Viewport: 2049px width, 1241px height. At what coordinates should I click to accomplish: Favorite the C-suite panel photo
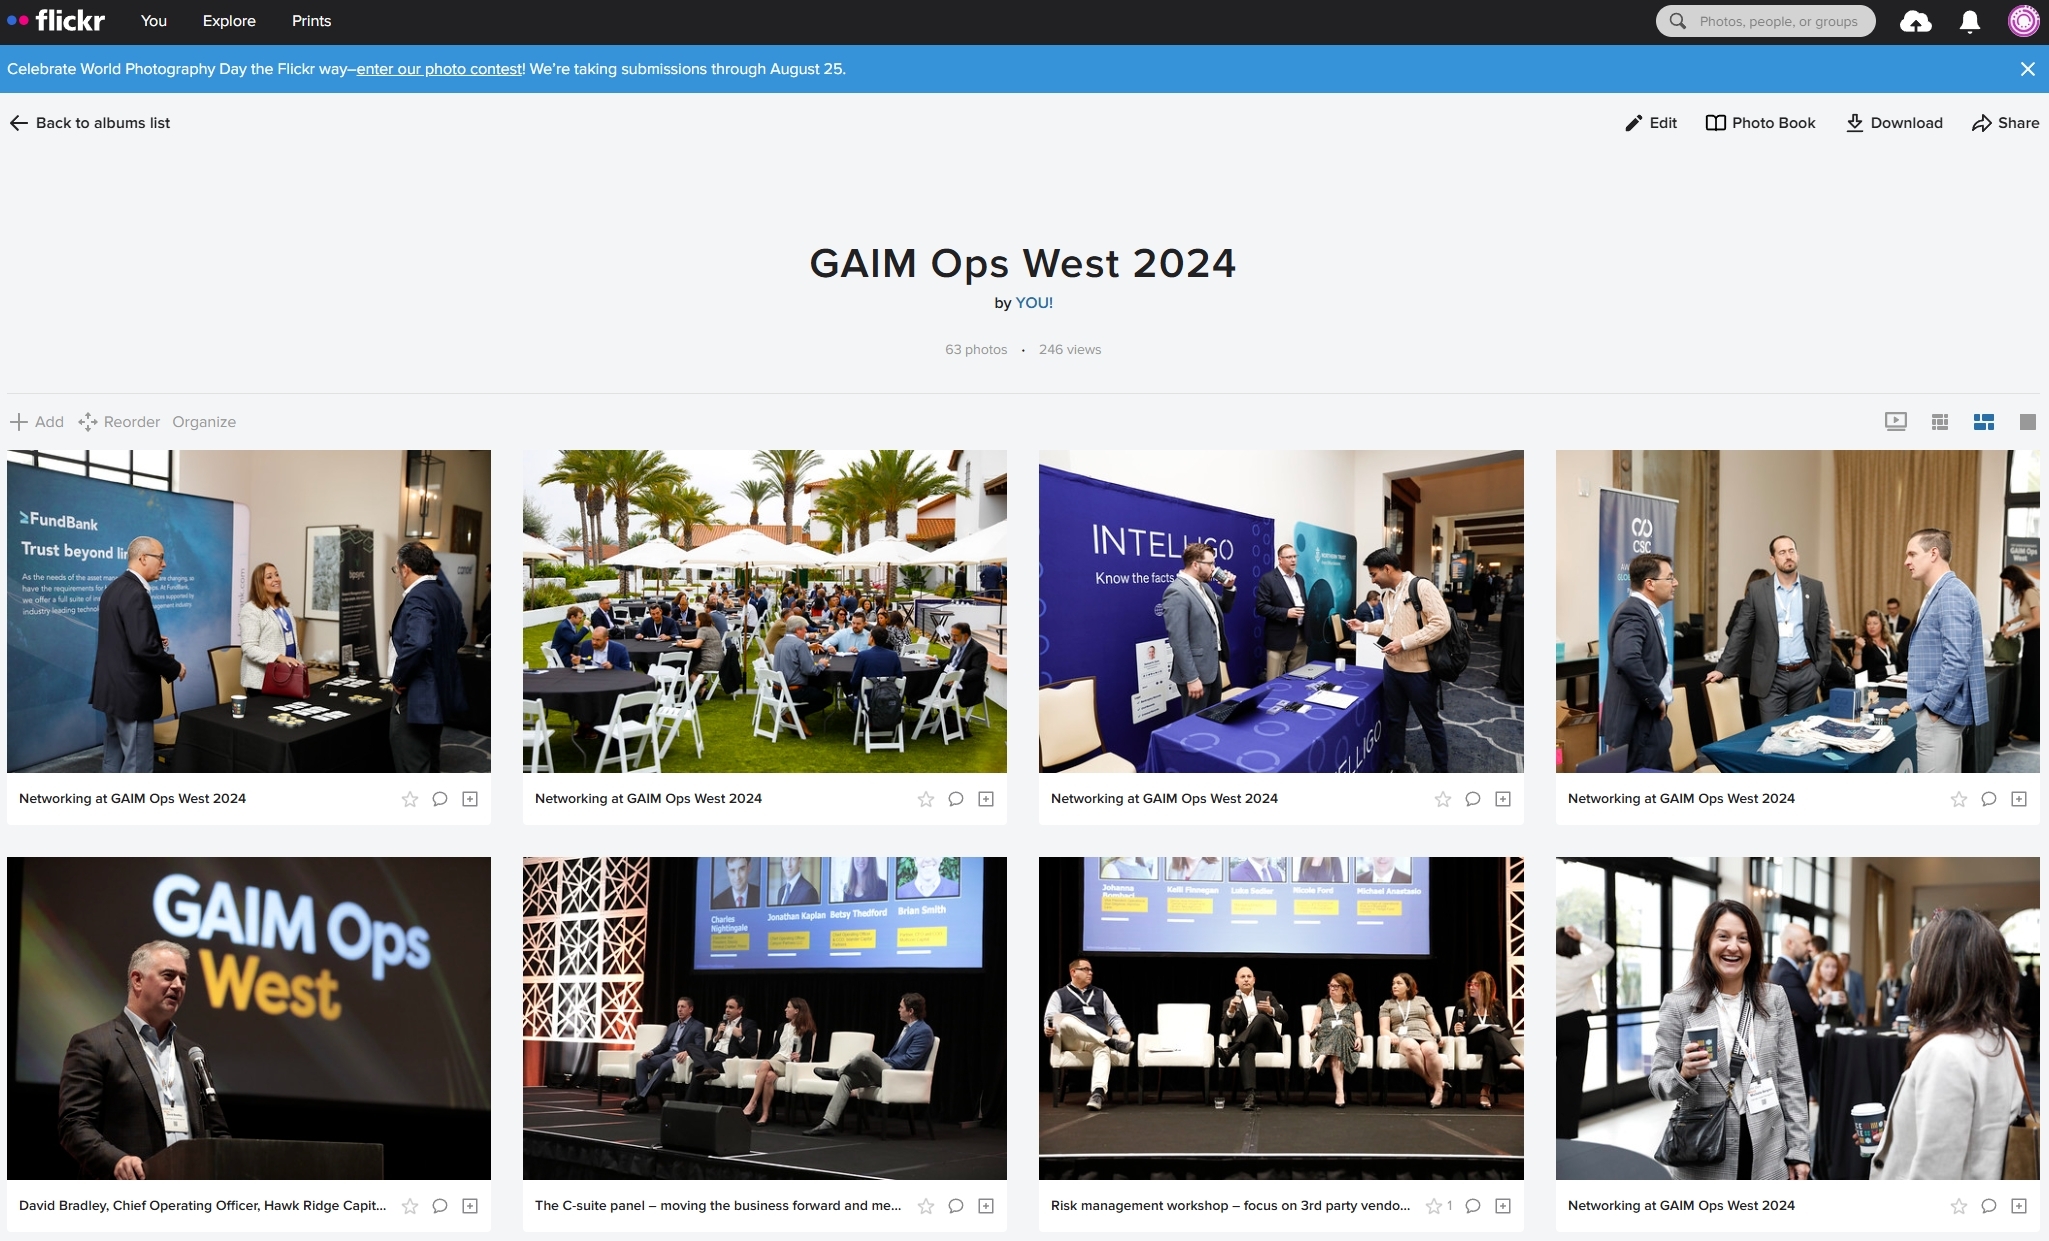[x=925, y=1206]
